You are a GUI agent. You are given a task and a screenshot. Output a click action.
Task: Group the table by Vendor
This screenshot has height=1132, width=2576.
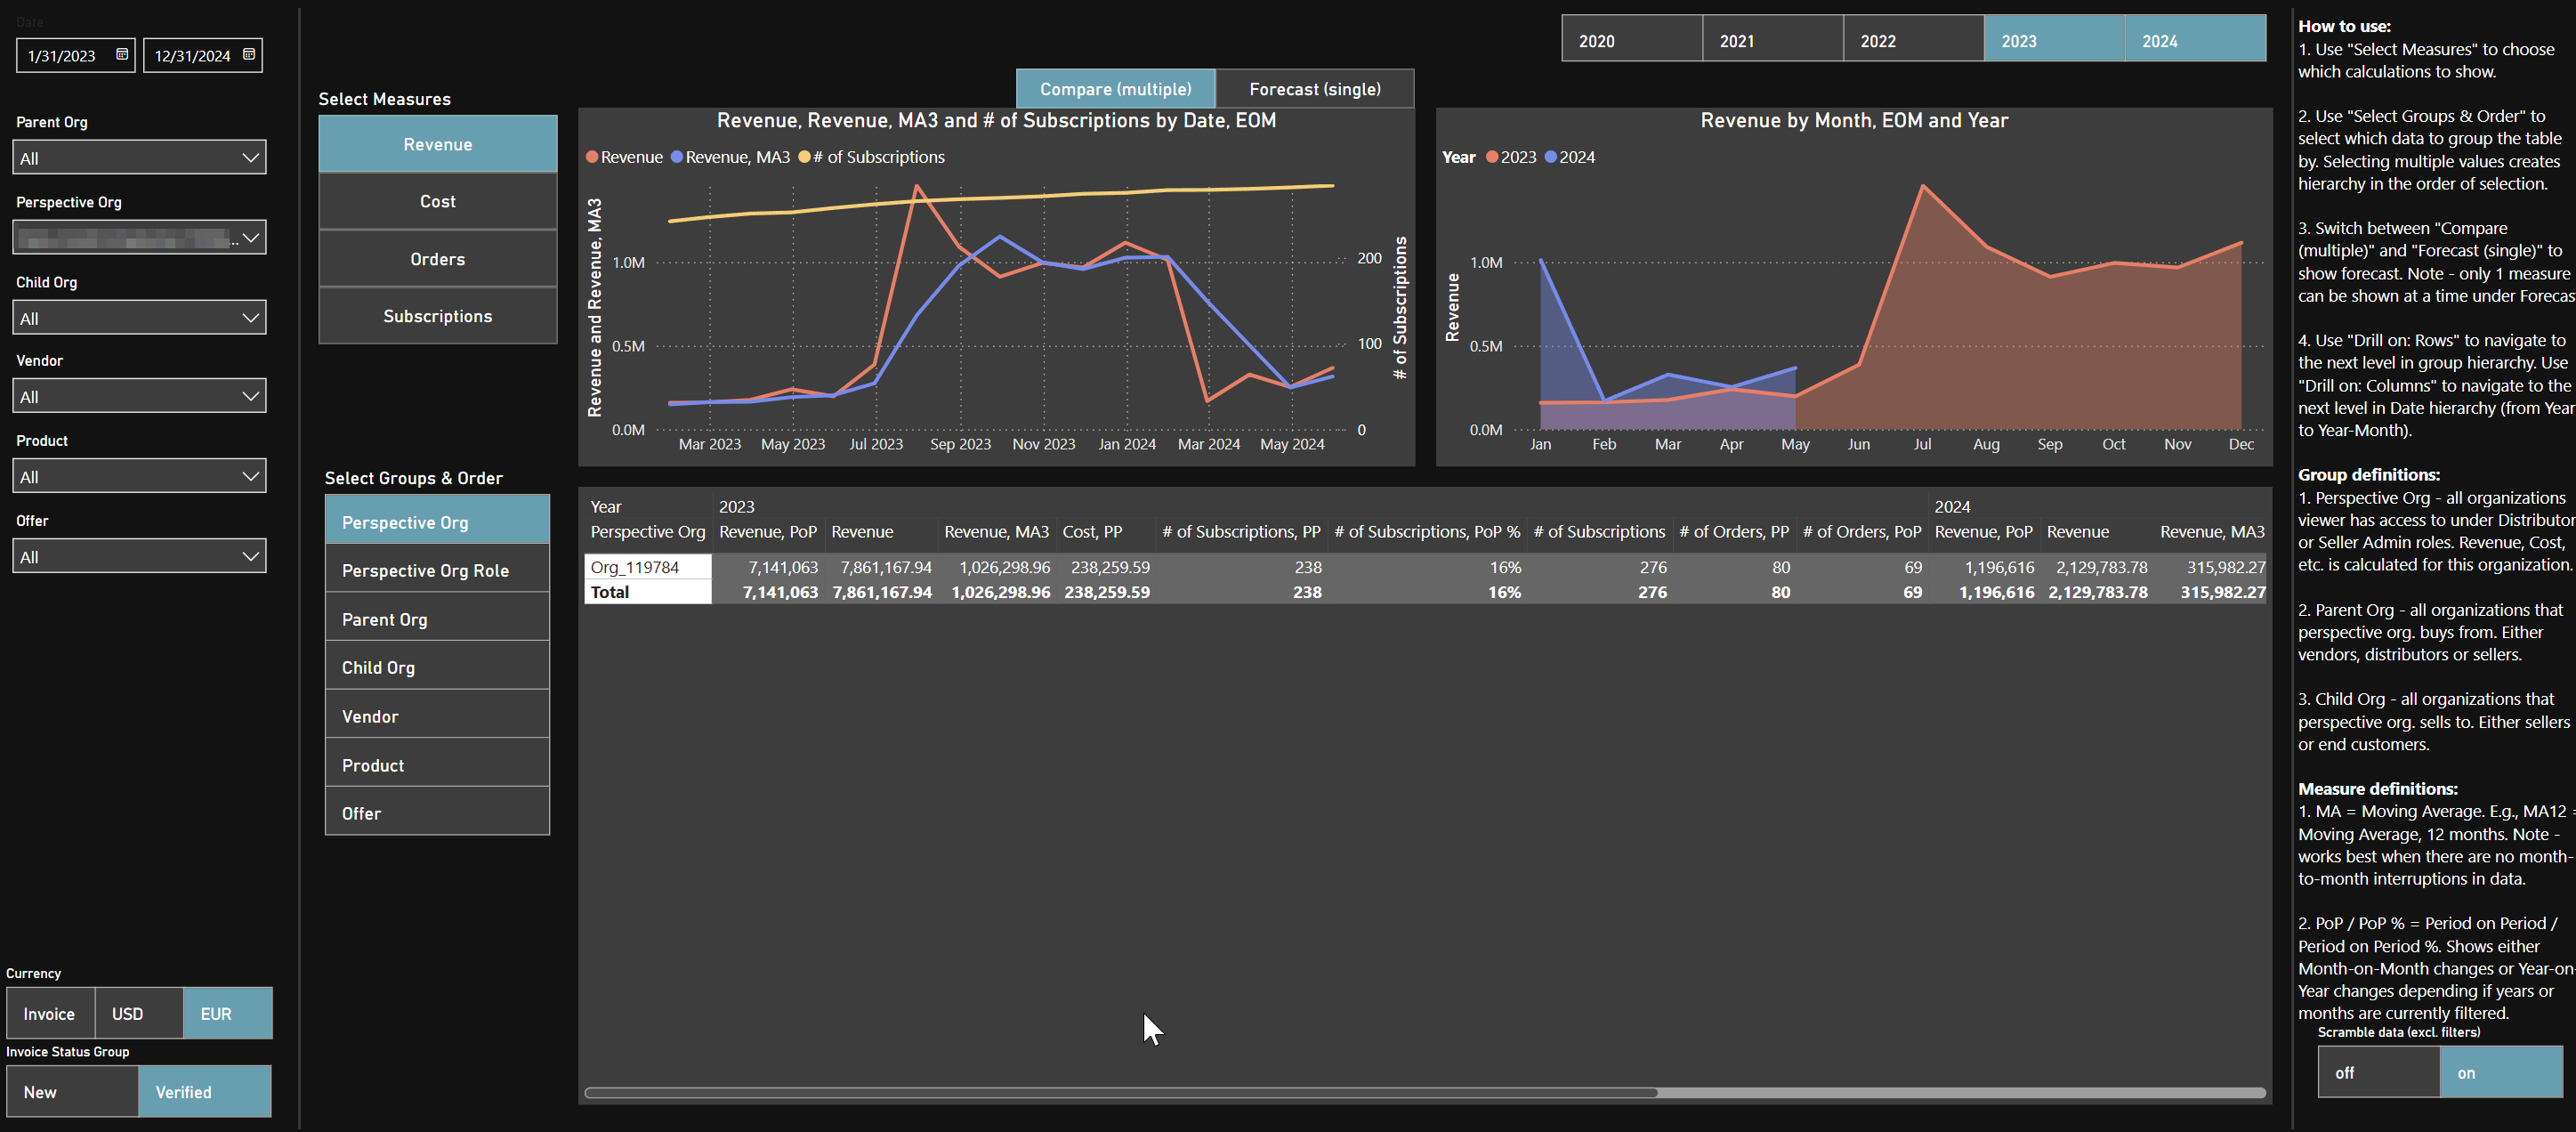point(437,717)
